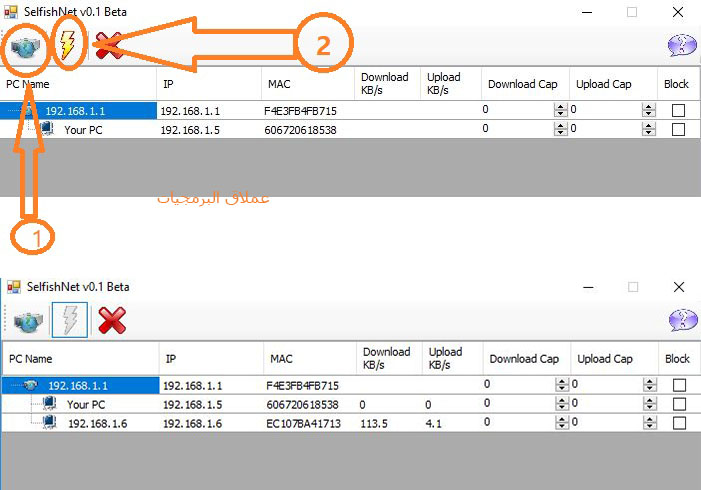Select 192.168.1.6 tree node in PC Name column

pyautogui.click(x=97, y=423)
